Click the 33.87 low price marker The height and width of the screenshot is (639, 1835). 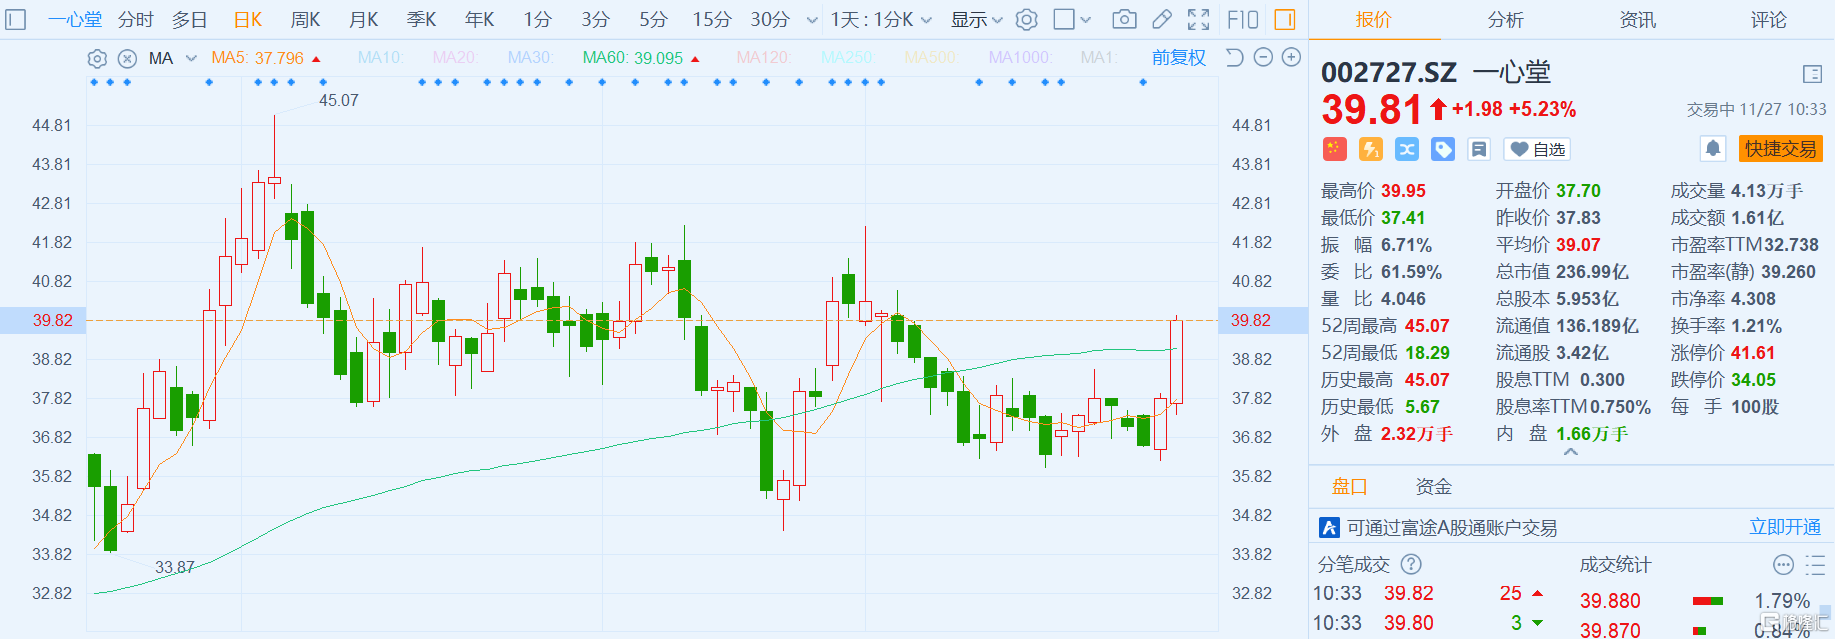[x=174, y=567]
